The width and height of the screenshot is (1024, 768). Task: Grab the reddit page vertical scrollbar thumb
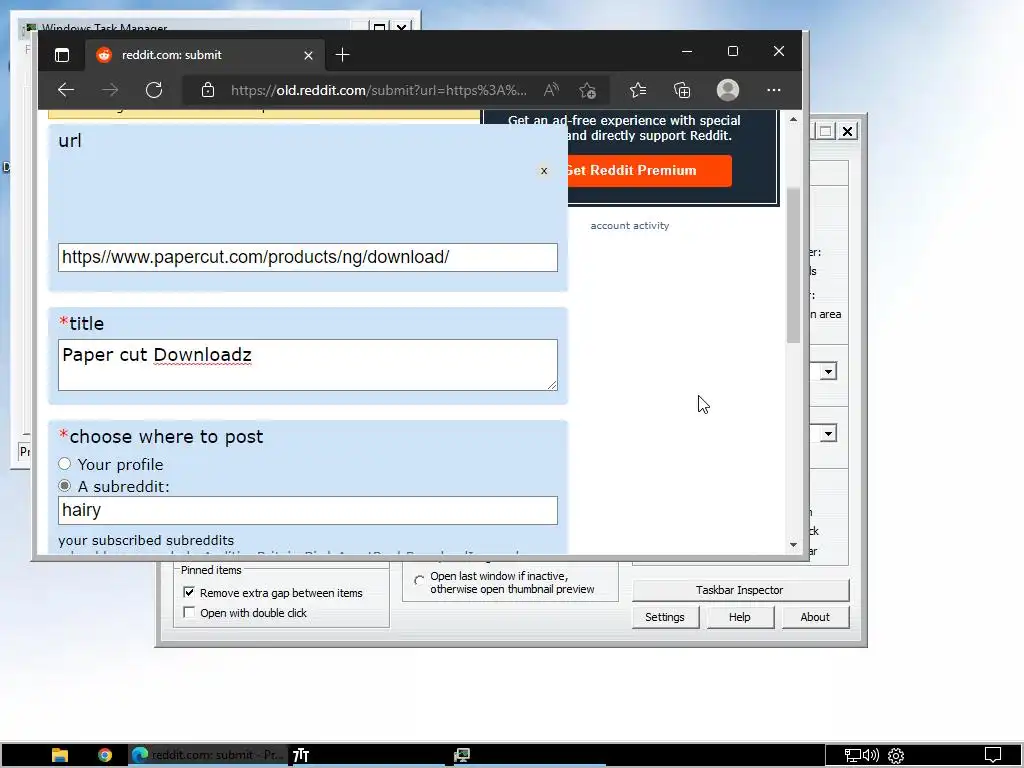point(793,264)
